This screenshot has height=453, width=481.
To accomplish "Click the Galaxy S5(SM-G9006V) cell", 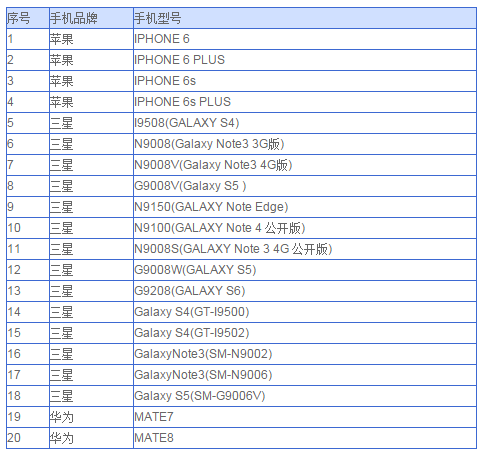I will click(305, 396).
